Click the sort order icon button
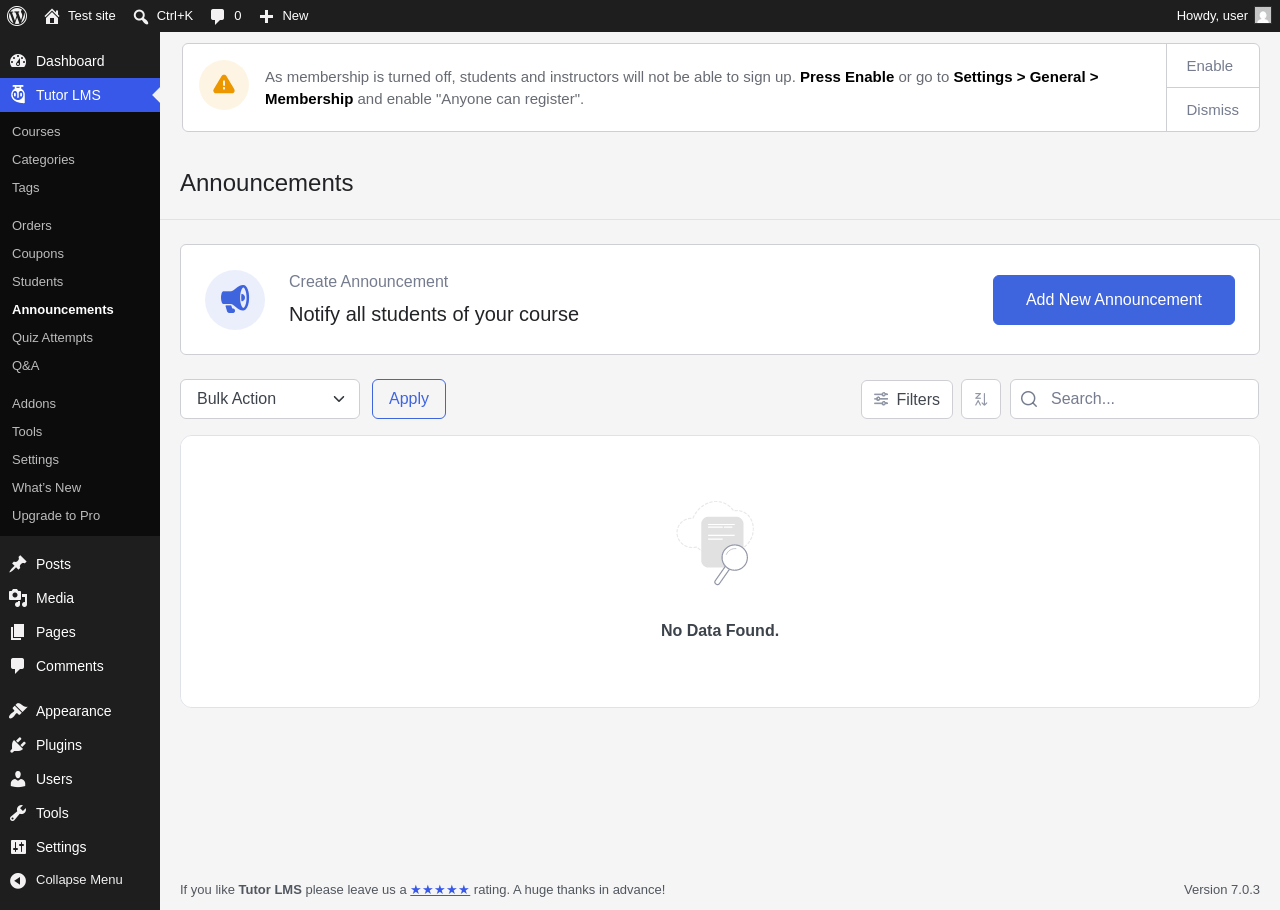 point(981,399)
